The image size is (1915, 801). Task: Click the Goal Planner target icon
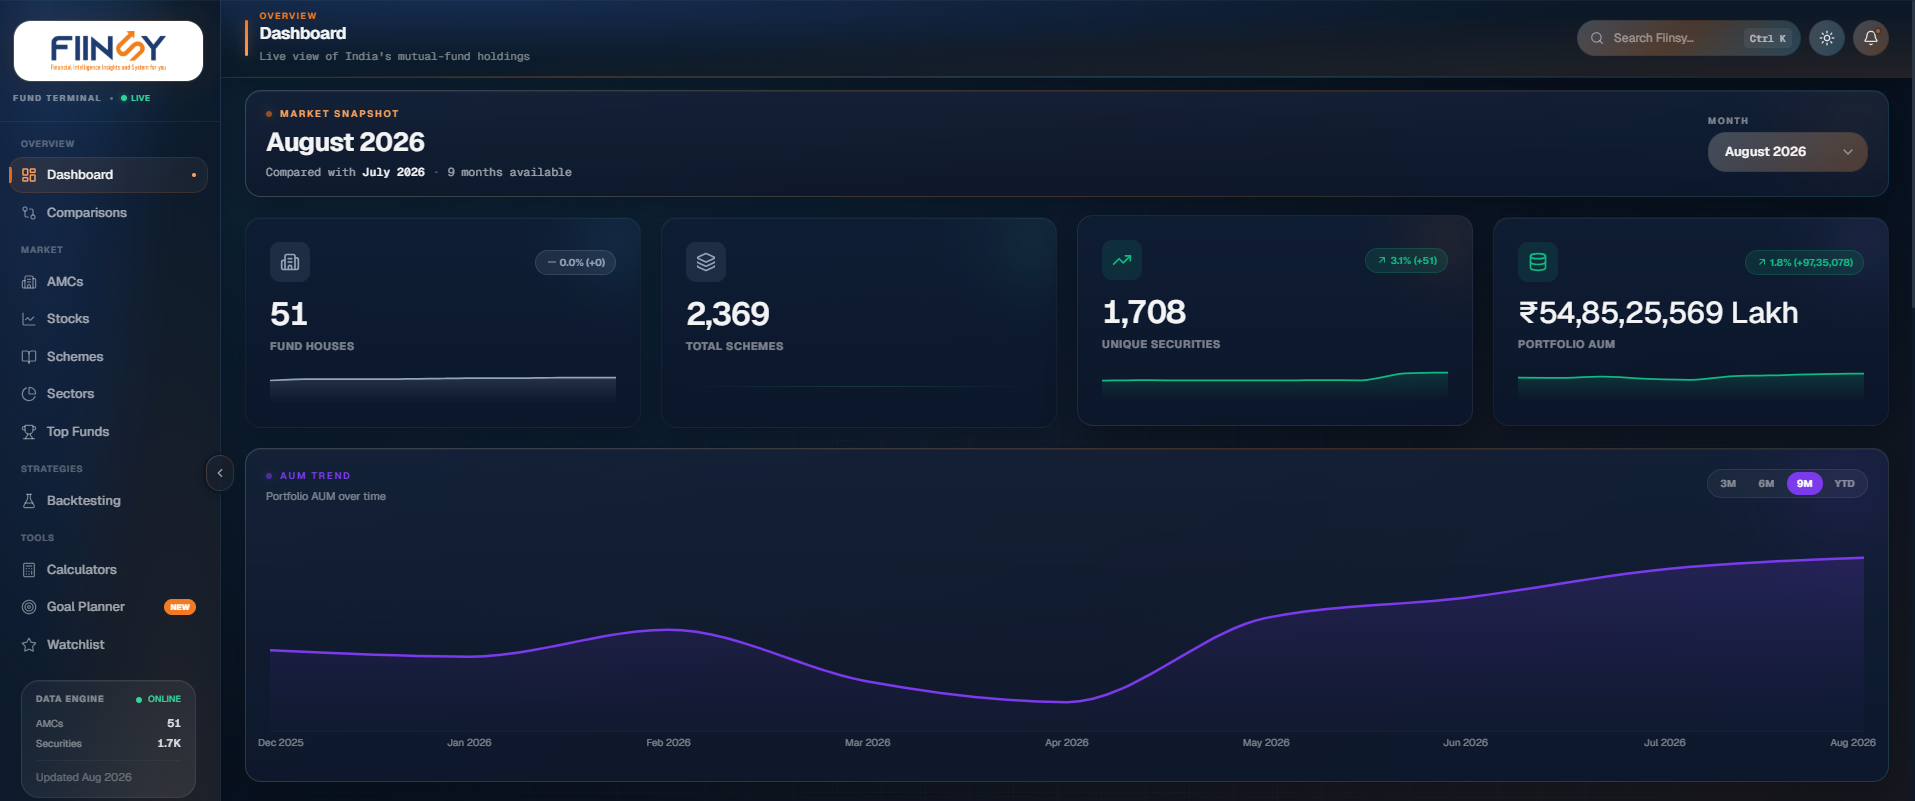(29, 607)
